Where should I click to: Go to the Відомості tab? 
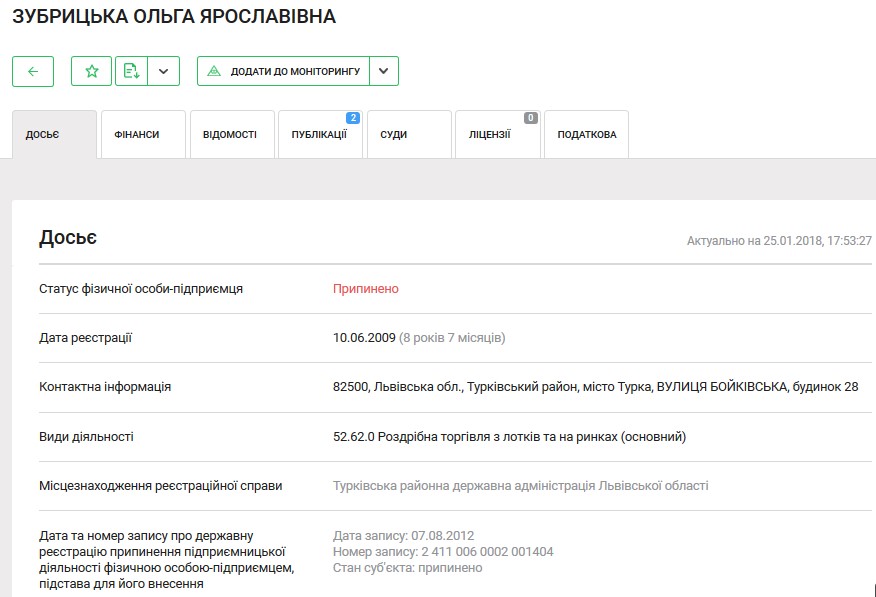[230, 135]
